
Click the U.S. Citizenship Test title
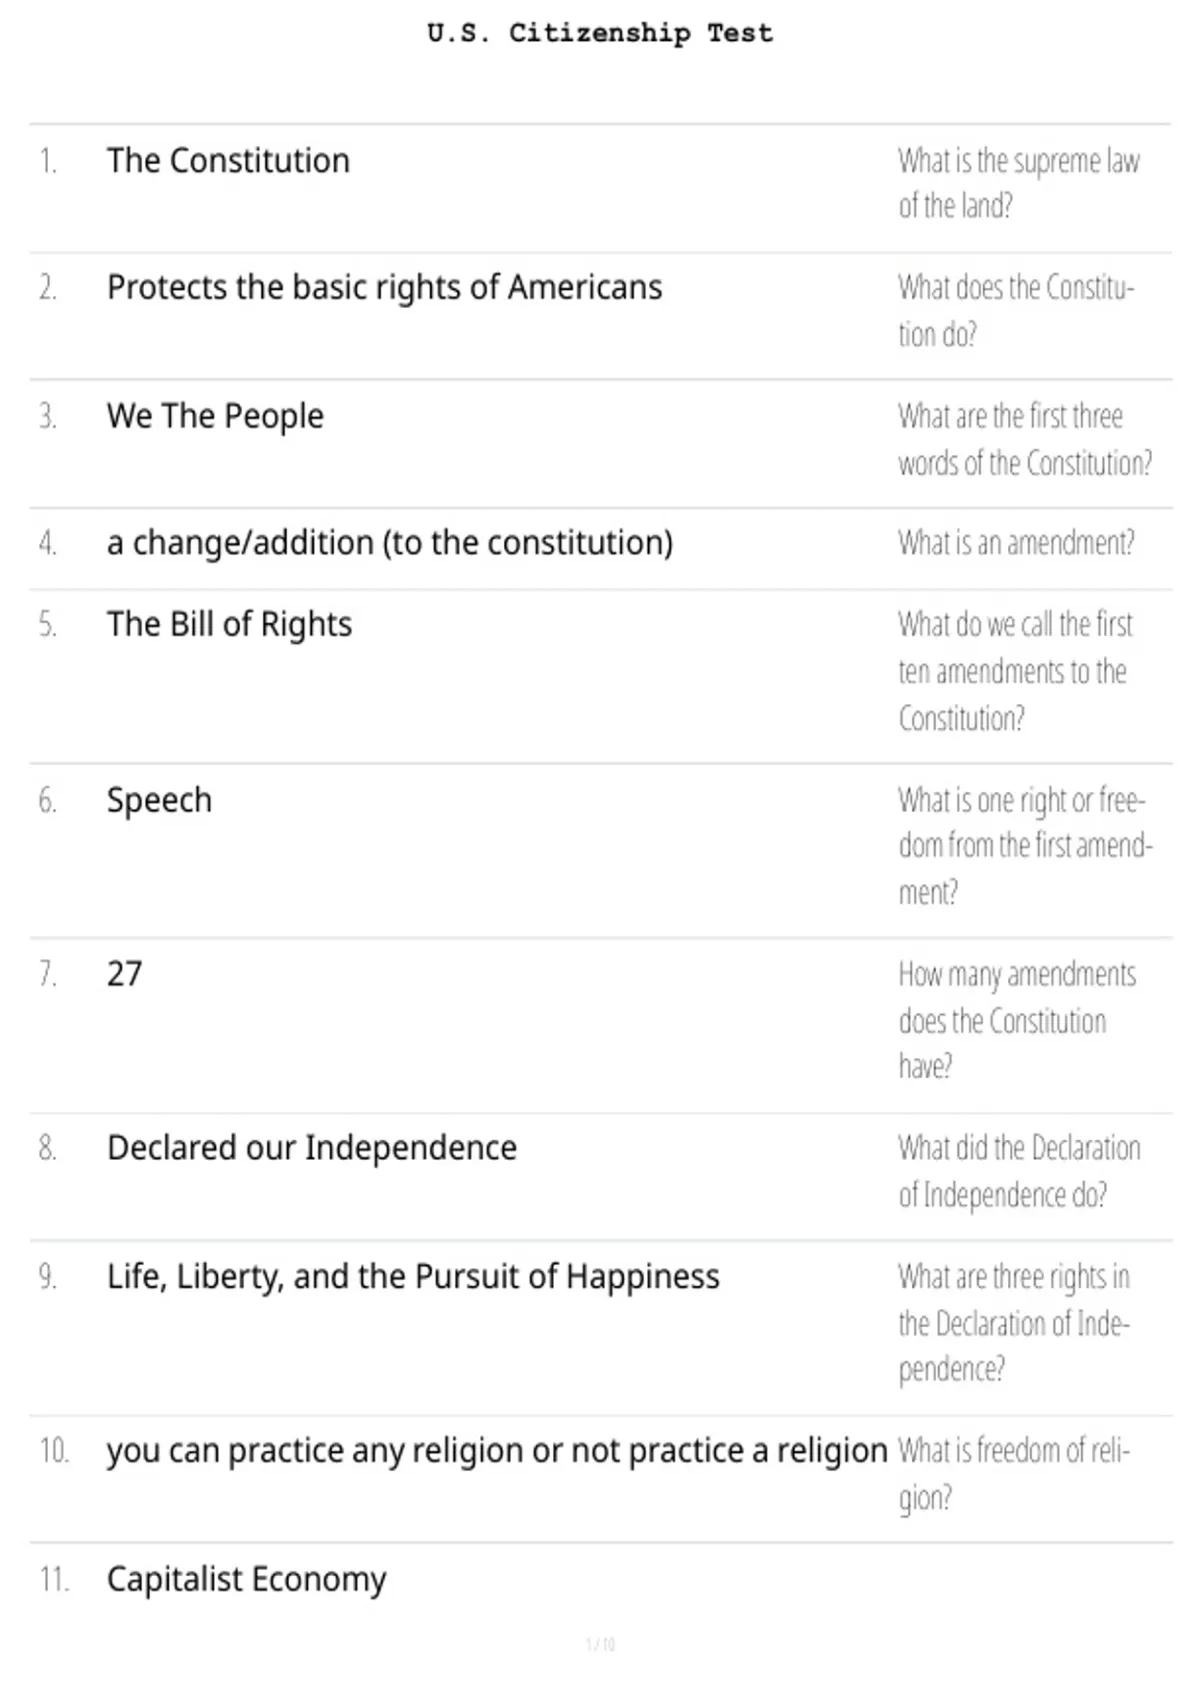click(600, 33)
